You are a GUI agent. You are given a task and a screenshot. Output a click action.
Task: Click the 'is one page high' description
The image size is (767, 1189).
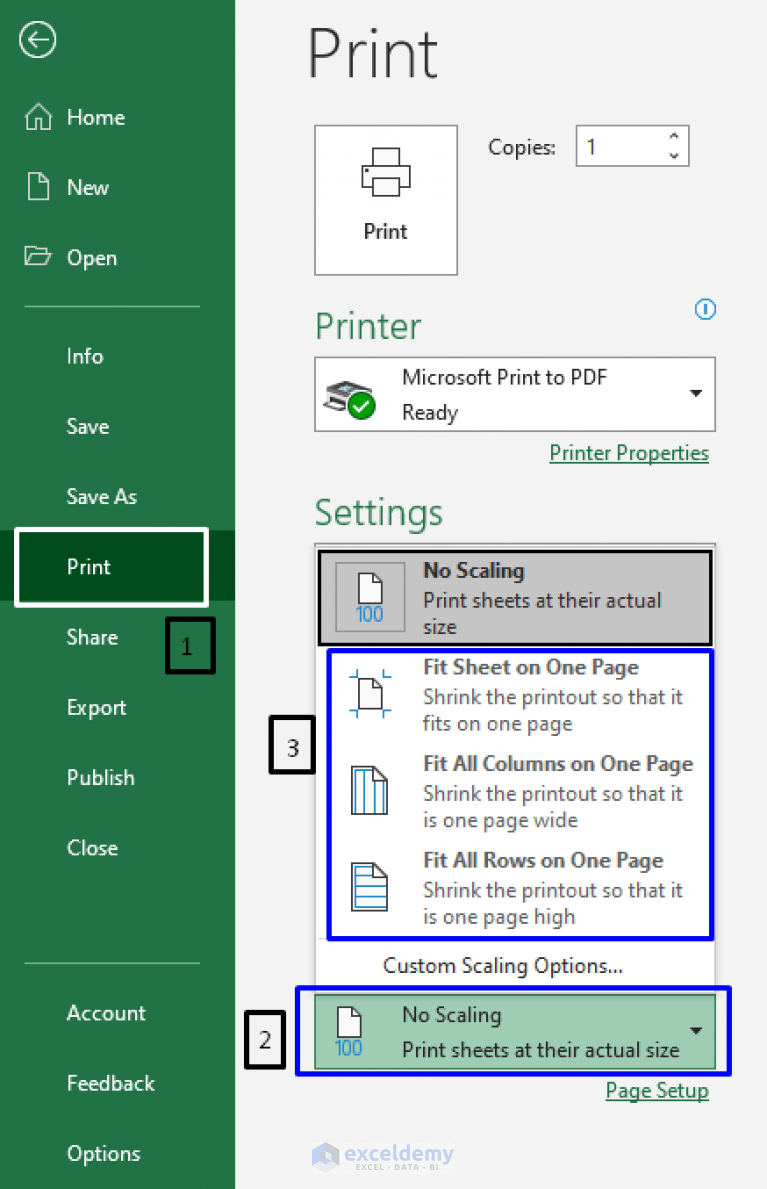click(x=499, y=917)
